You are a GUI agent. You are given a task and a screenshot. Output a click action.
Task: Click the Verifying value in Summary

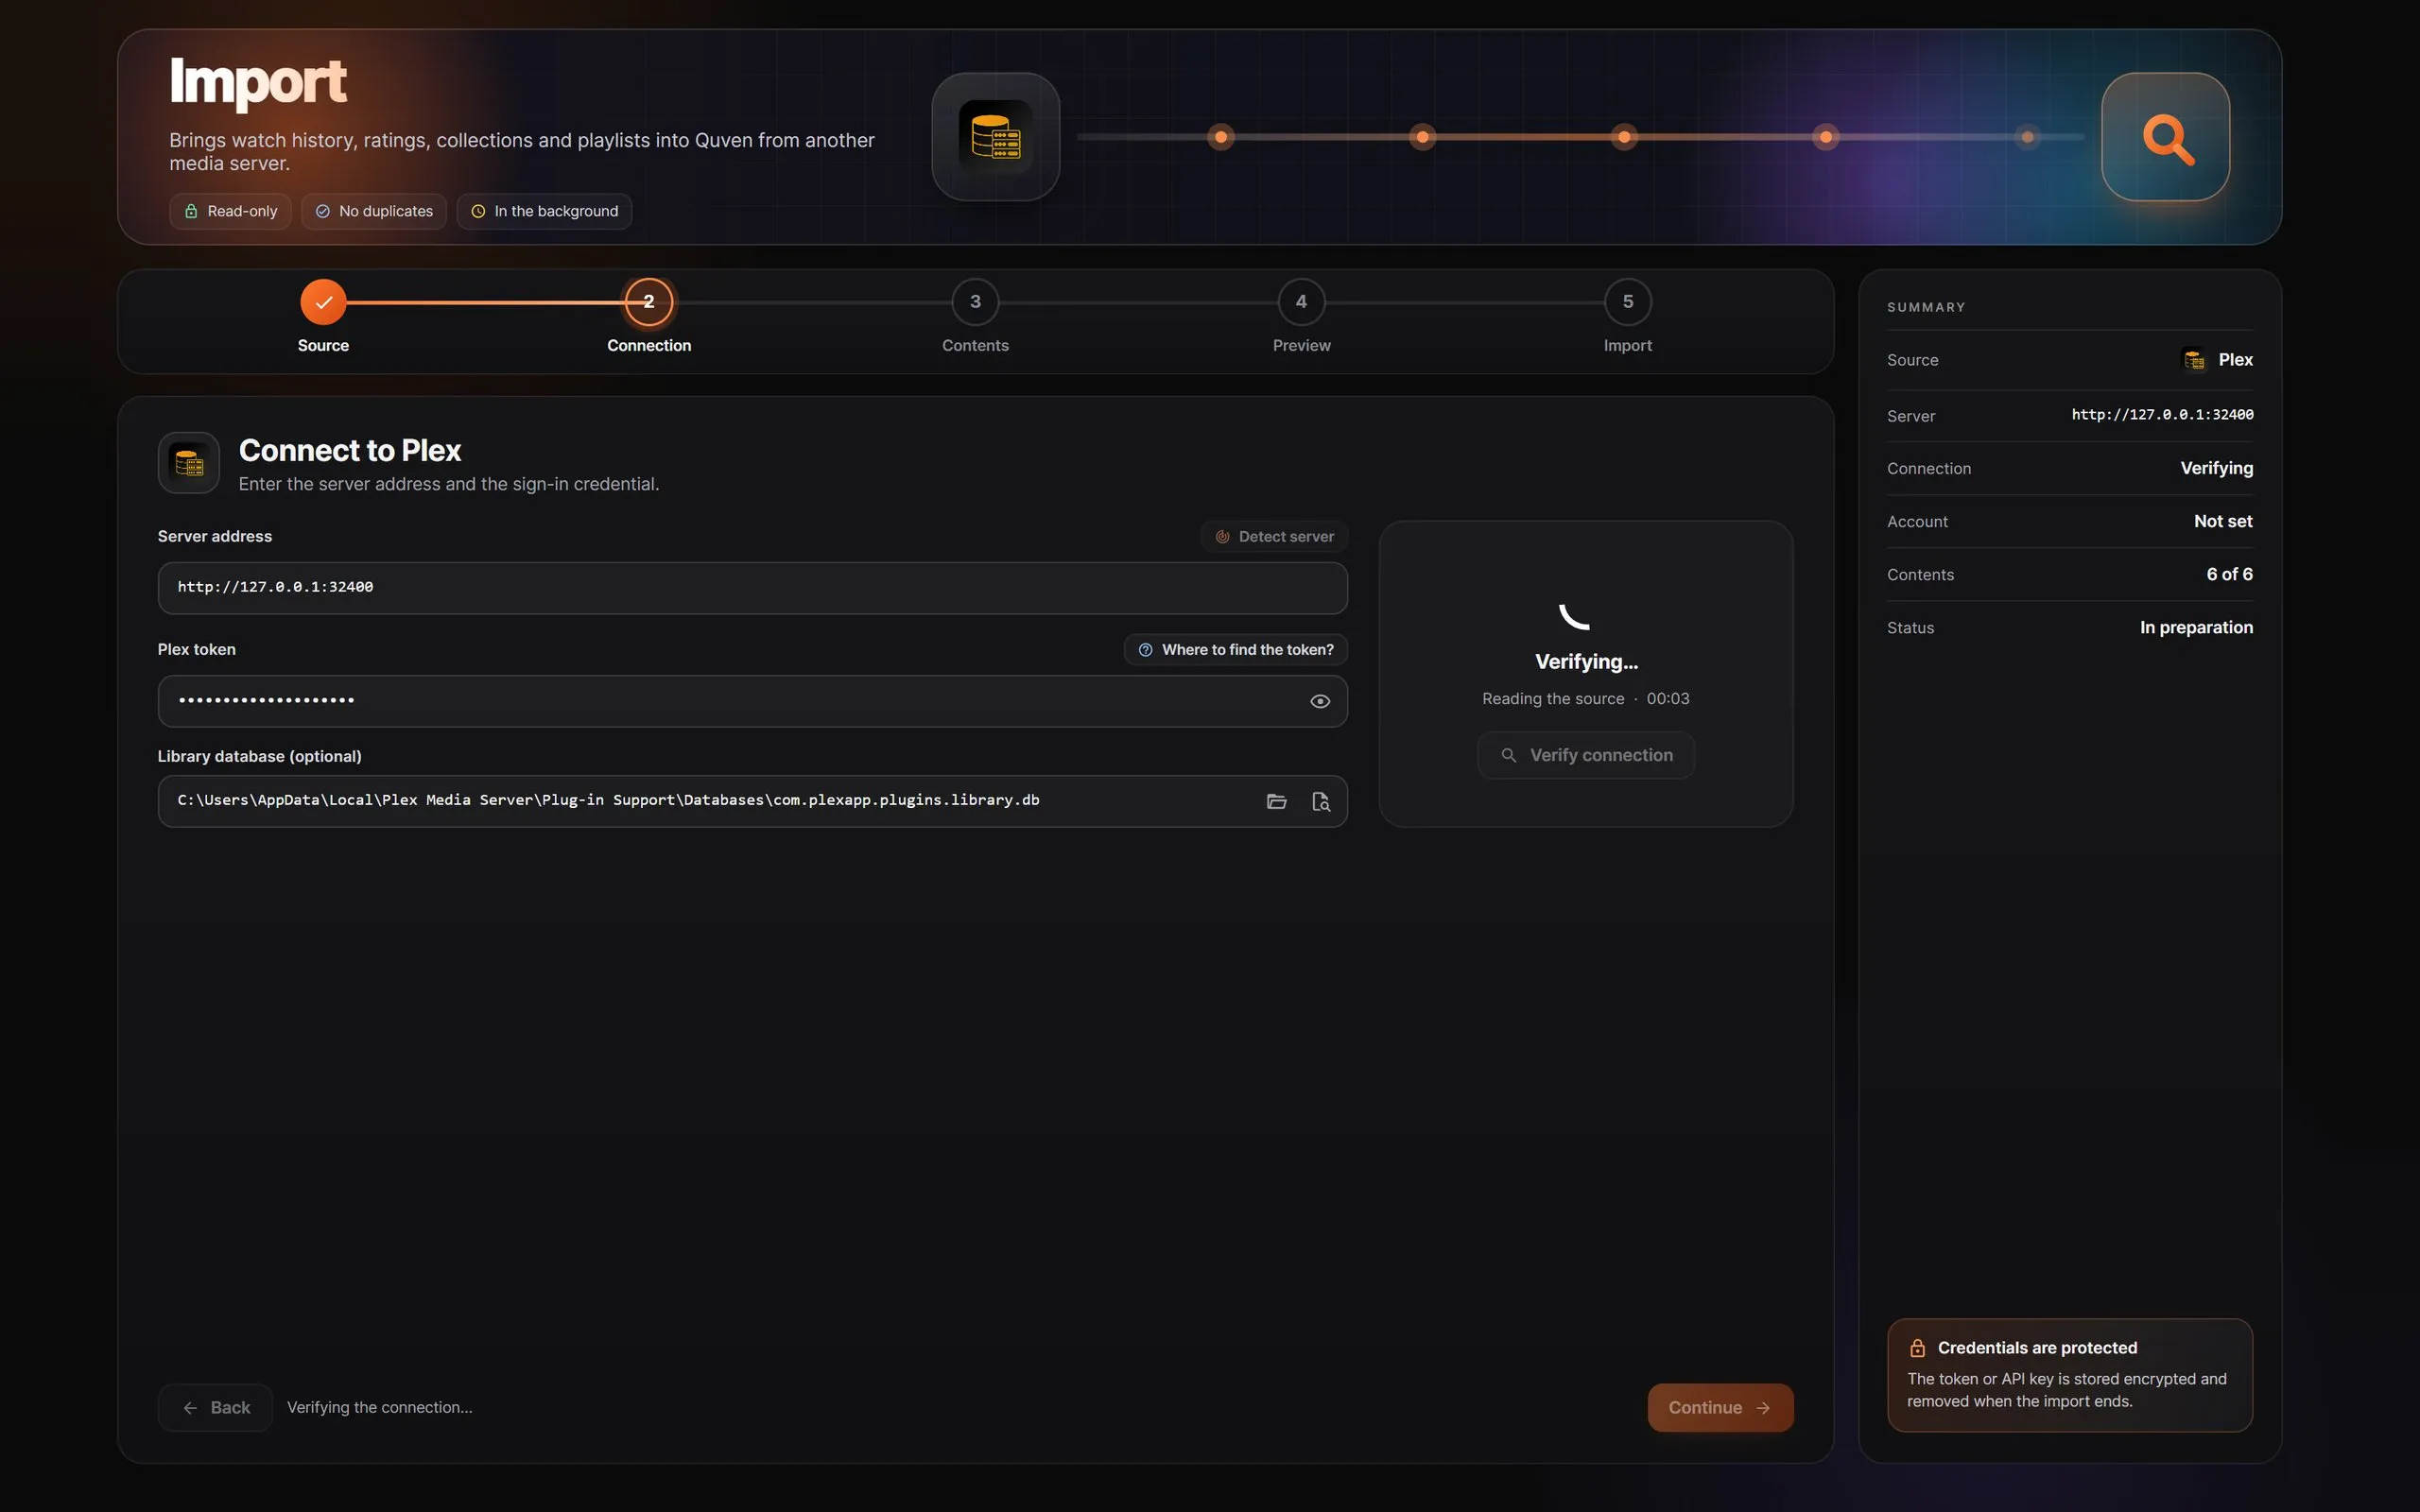(x=2216, y=468)
